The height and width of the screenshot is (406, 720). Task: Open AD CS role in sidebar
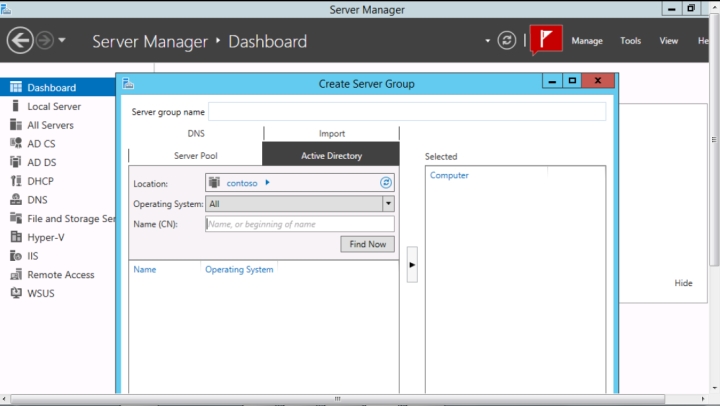(x=41, y=144)
